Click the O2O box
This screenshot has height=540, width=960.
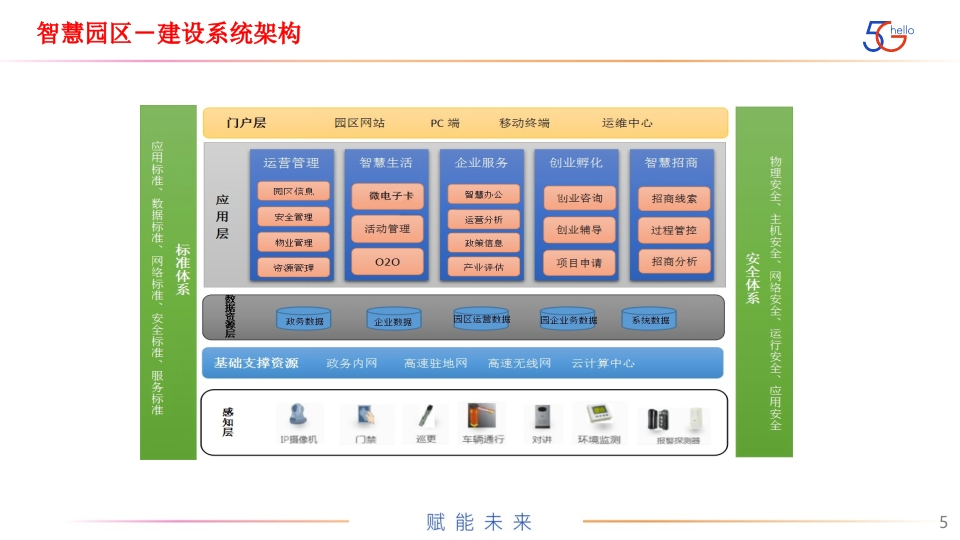[x=388, y=262]
